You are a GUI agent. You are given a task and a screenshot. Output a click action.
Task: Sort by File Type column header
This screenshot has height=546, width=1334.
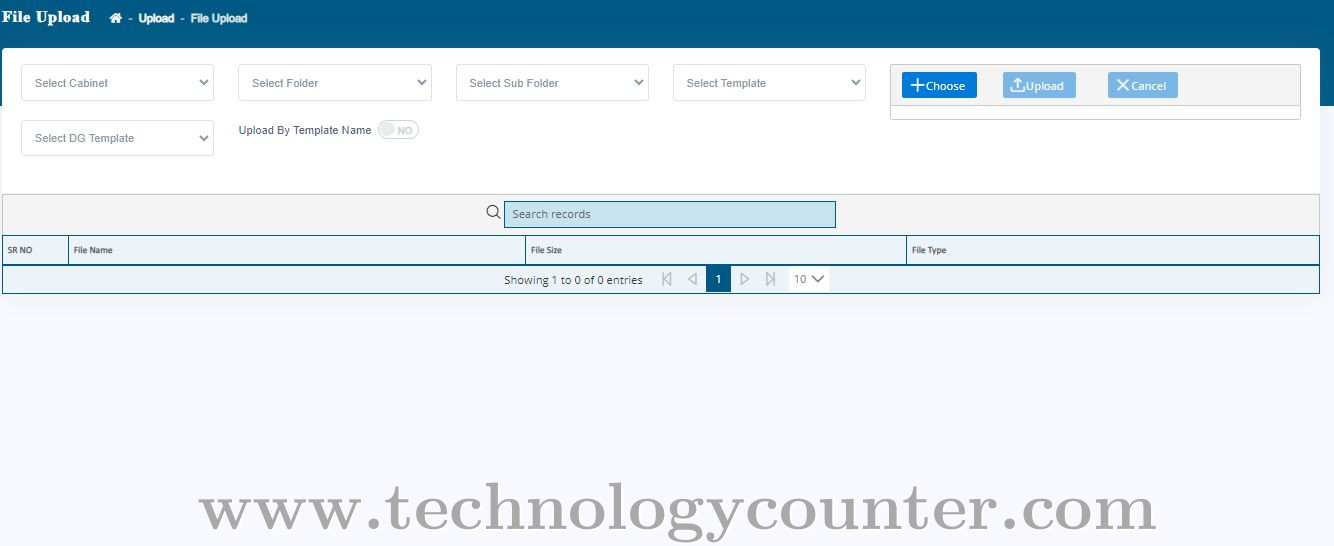[x=1113, y=250]
